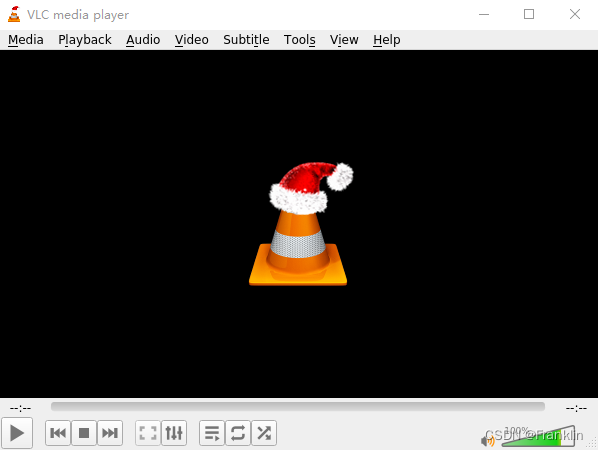Open the Media menu

26,40
